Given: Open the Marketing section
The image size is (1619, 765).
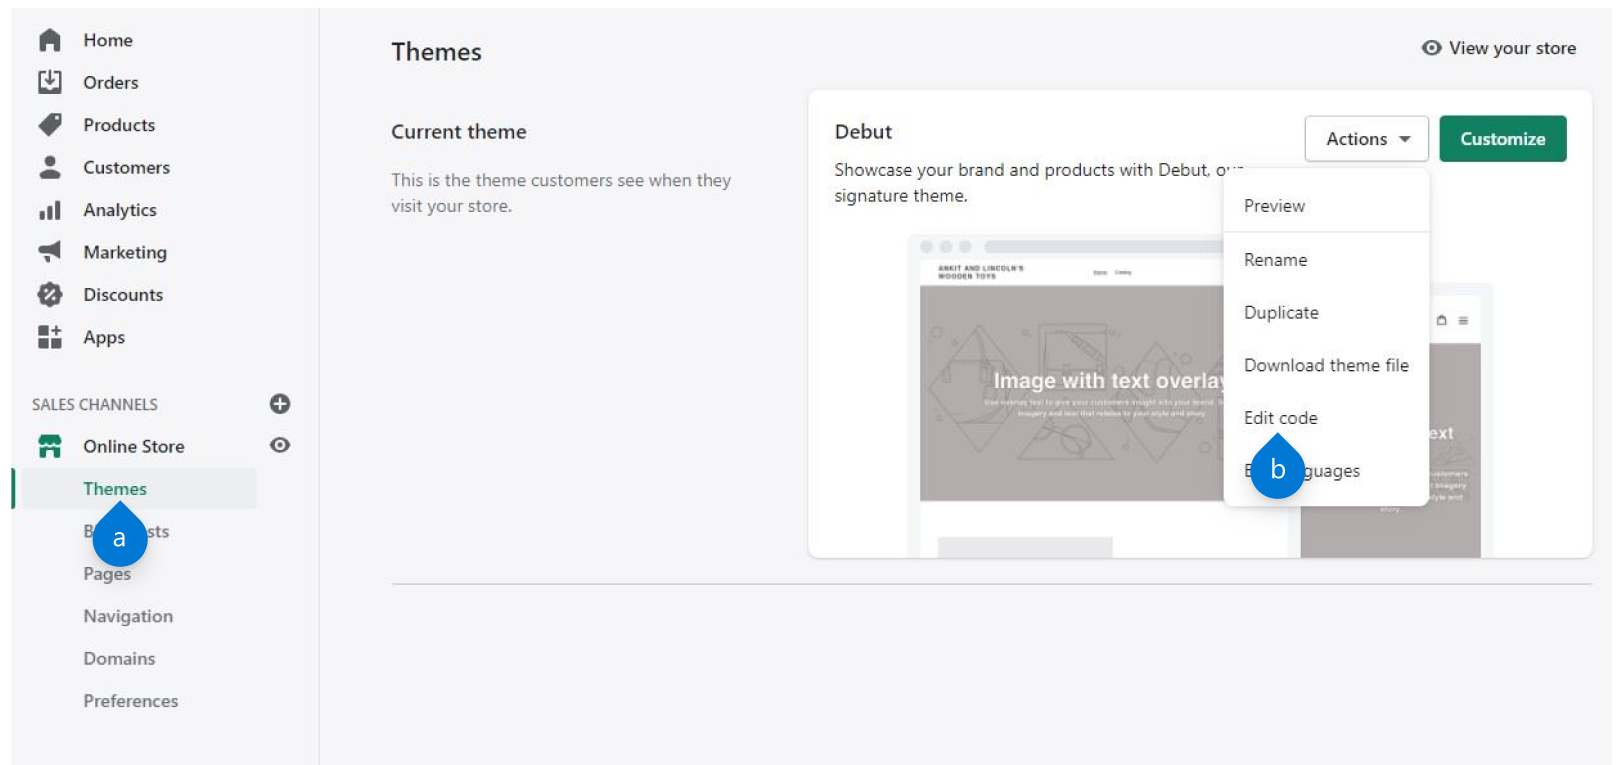Looking at the screenshot, I should point(125,252).
